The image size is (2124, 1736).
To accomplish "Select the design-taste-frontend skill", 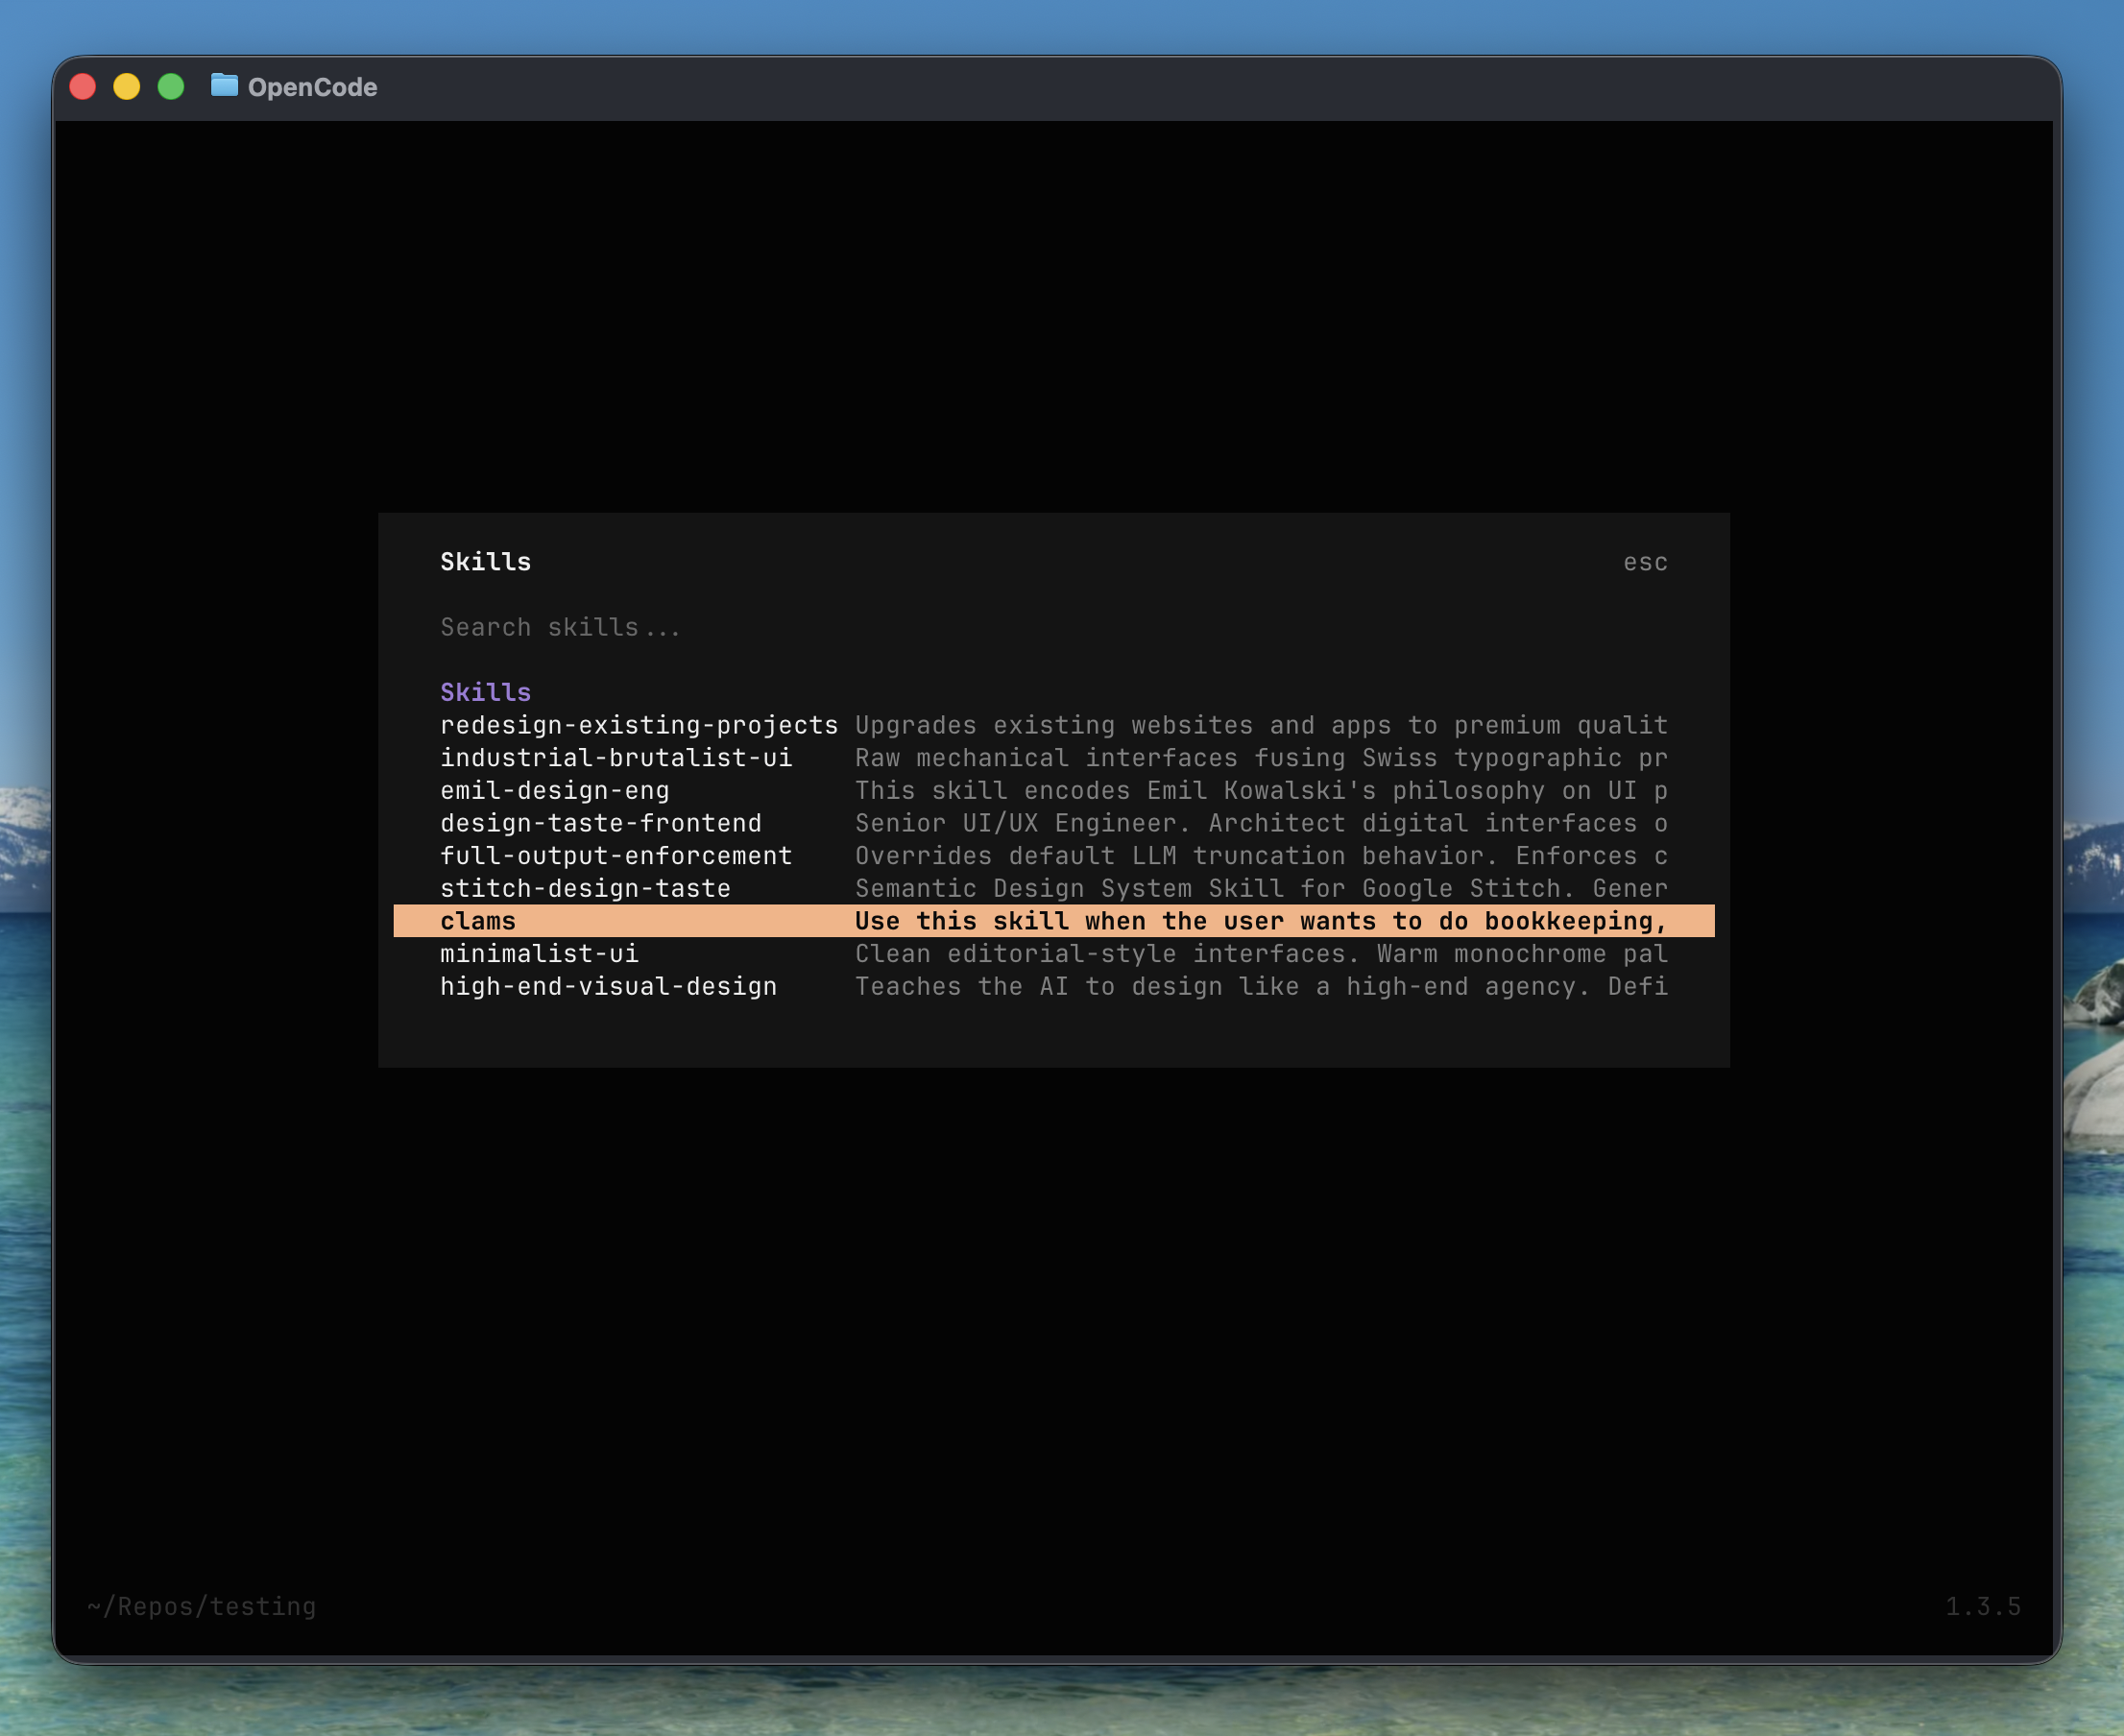I will (600, 822).
